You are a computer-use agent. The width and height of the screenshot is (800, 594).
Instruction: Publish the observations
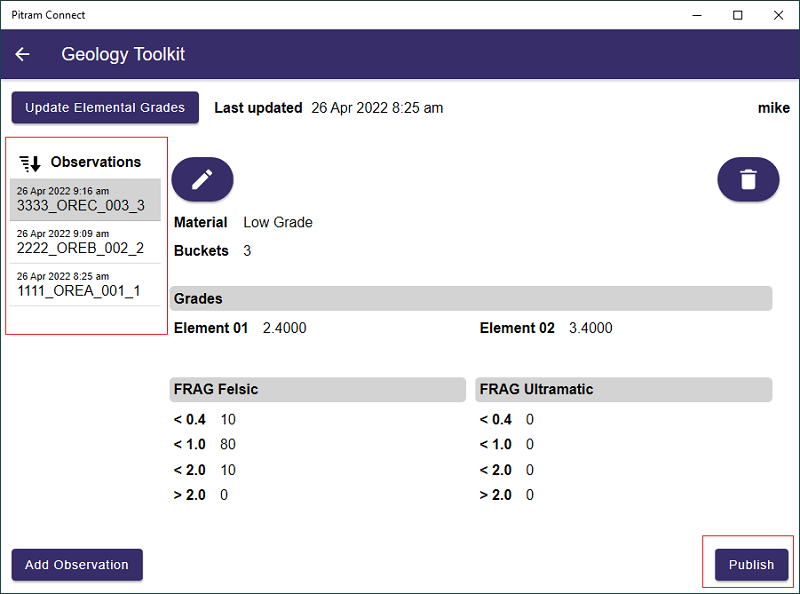point(751,564)
